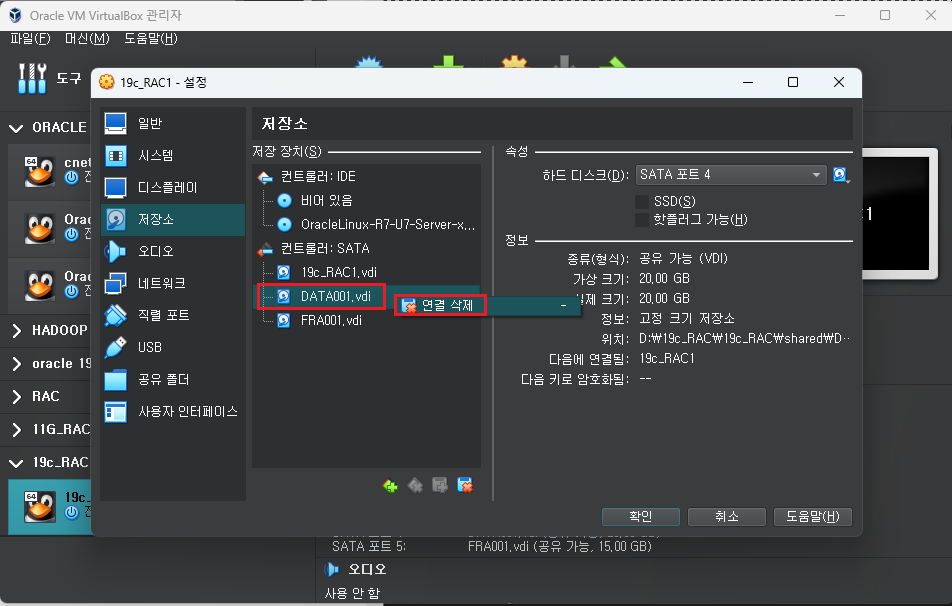Open the 하드 디스크 SATA 포트 4 dropdown
The height and width of the screenshot is (606, 952).
(731, 175)
